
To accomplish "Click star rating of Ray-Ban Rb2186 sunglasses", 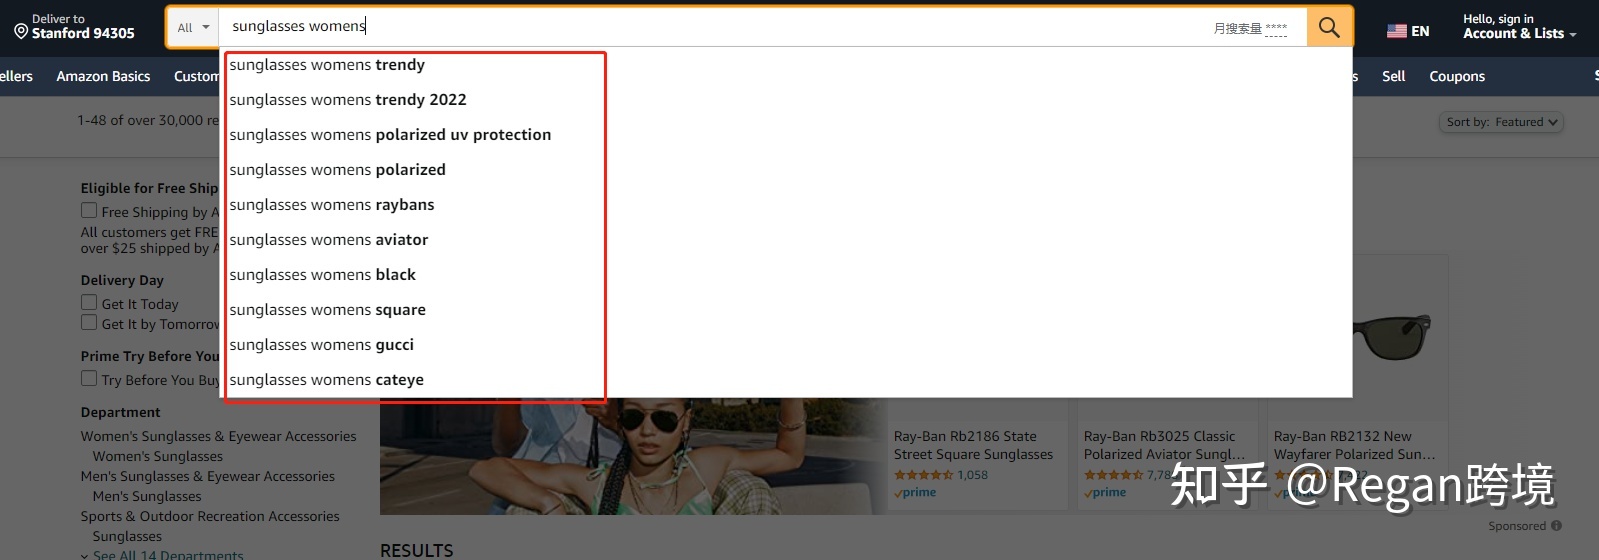I will (923, 475).
